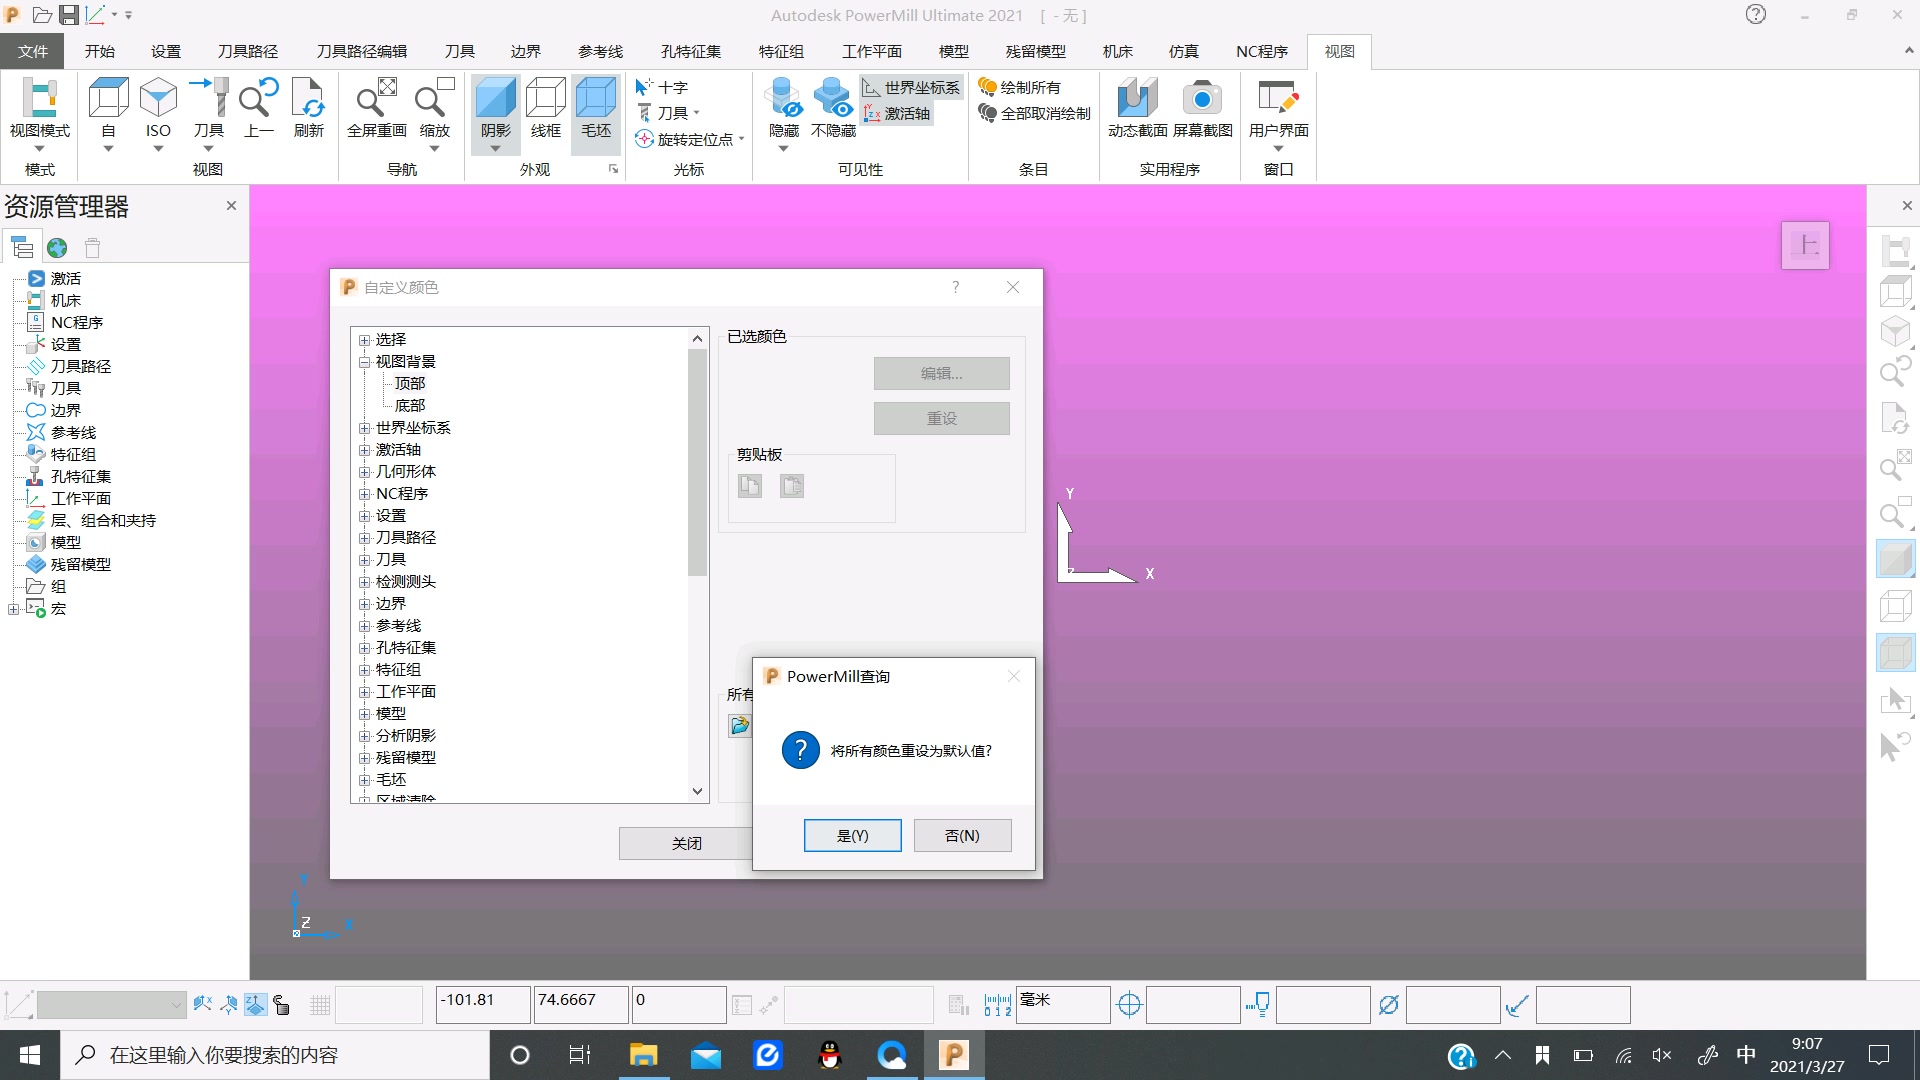Click the 刷新 refresh icon

pos(308,98)
